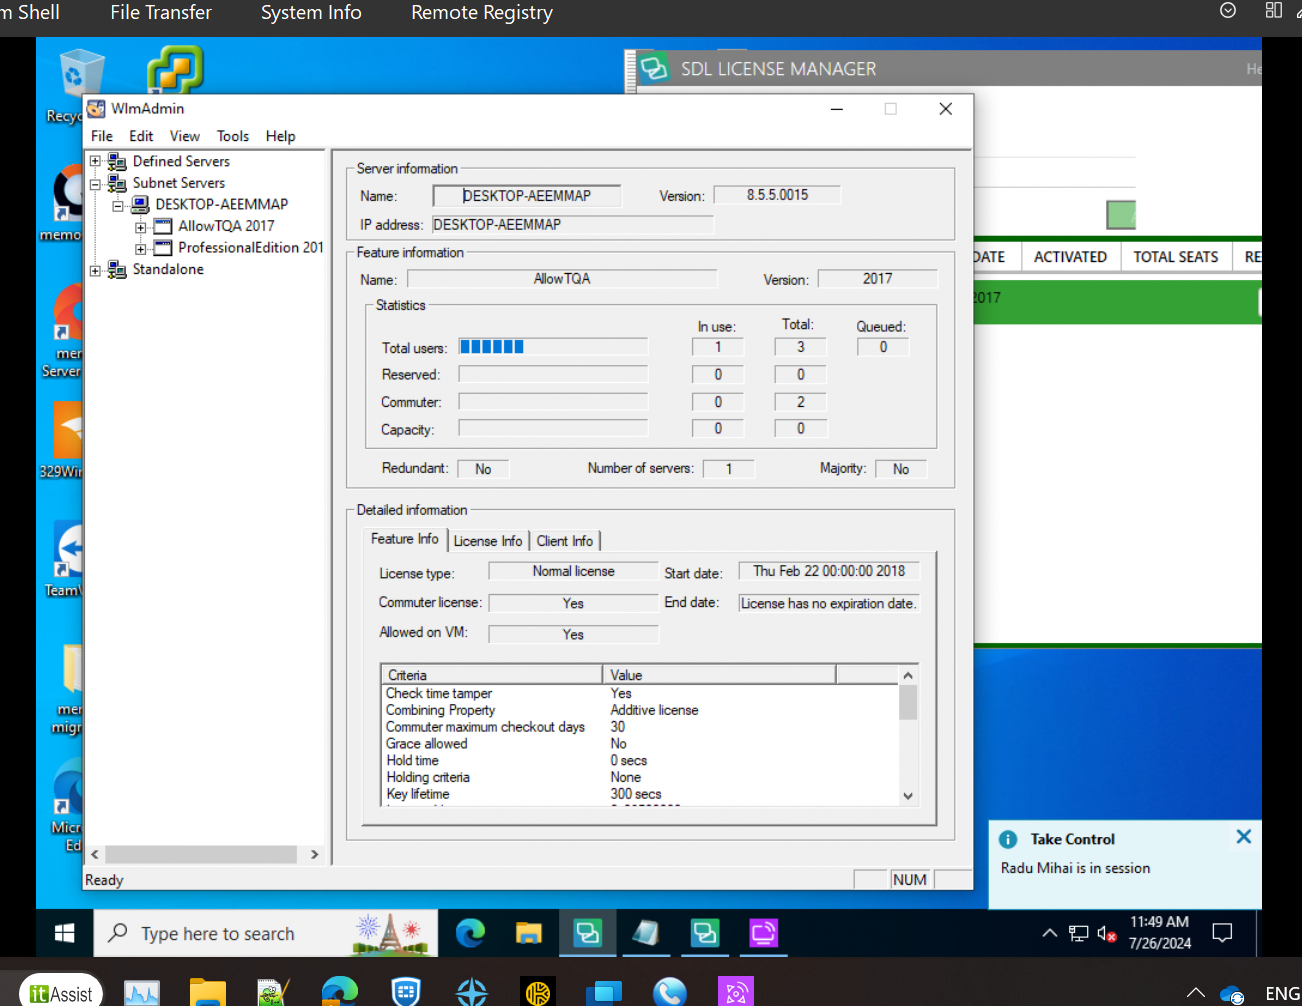Click ACTIVATED column in SDL License Manager
The image size is (1302, 1006).
1070,257
